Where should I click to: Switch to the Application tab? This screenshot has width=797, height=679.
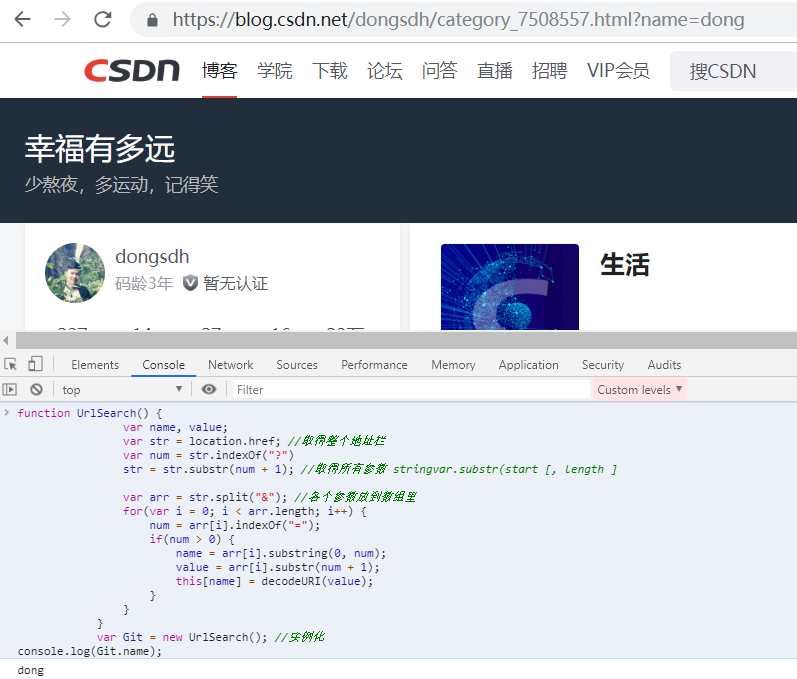click(x=529, y=364)
